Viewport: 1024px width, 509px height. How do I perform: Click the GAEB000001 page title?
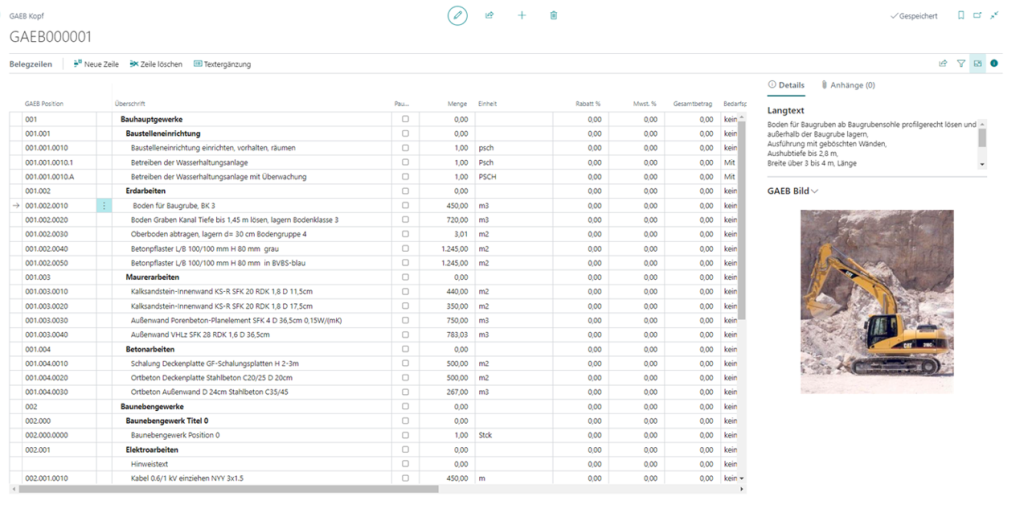(50, 37)
